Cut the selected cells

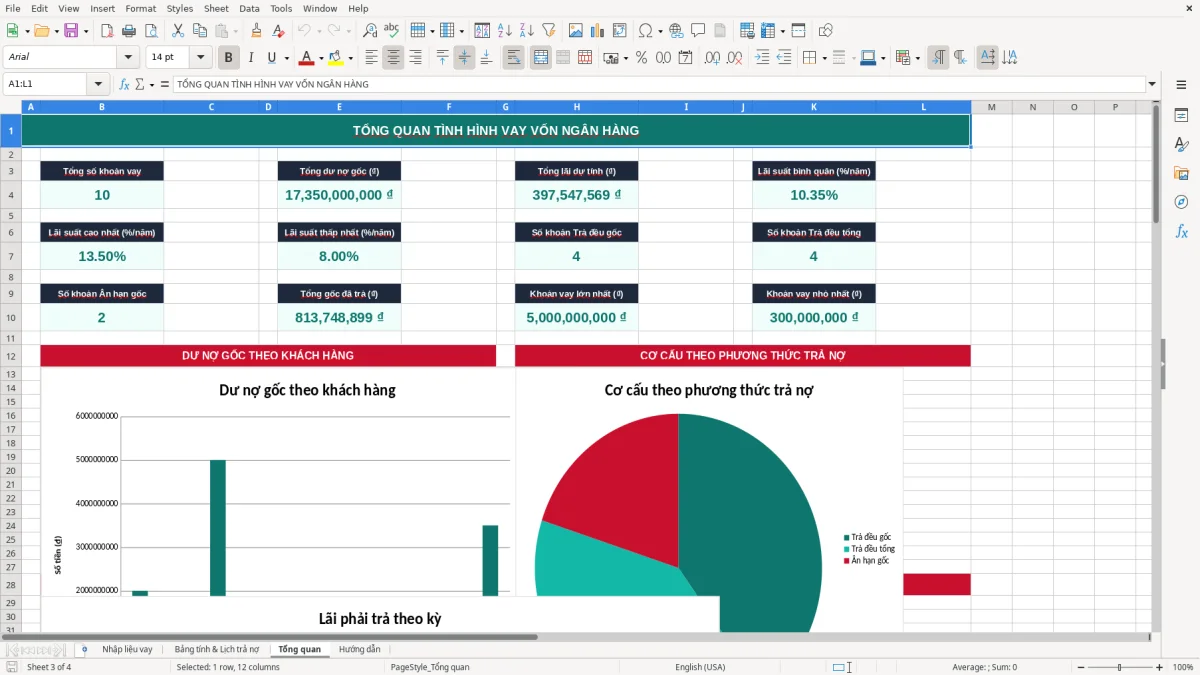coord(177,31)
